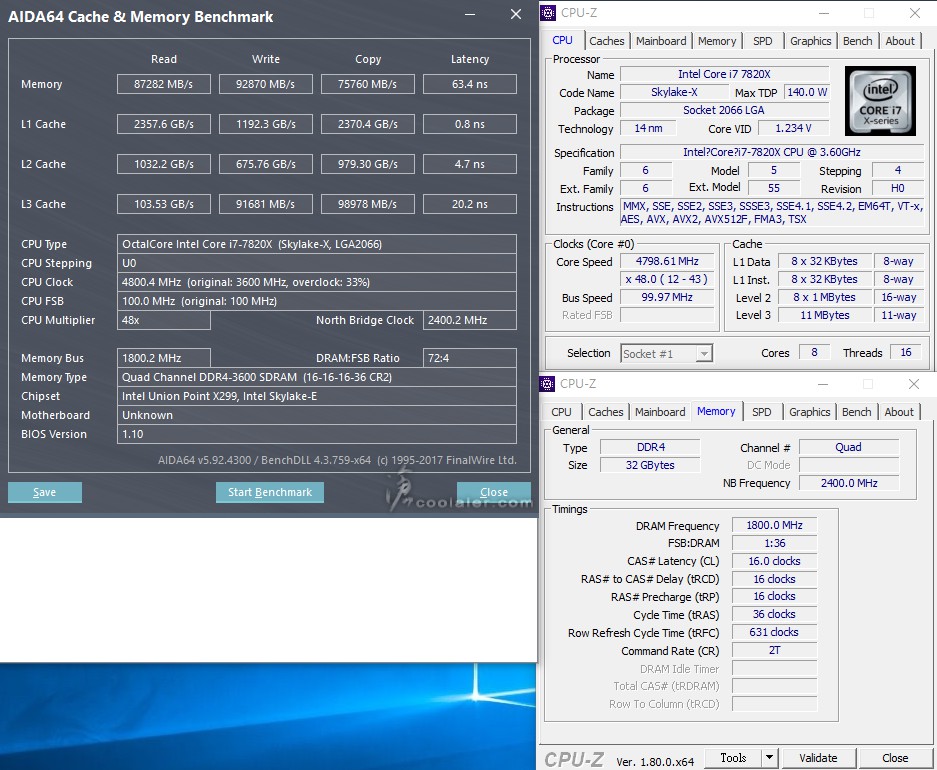Click the DRAM Frequency value 1800.0 MHz
937x770 pixels.
tap(774, 525)
